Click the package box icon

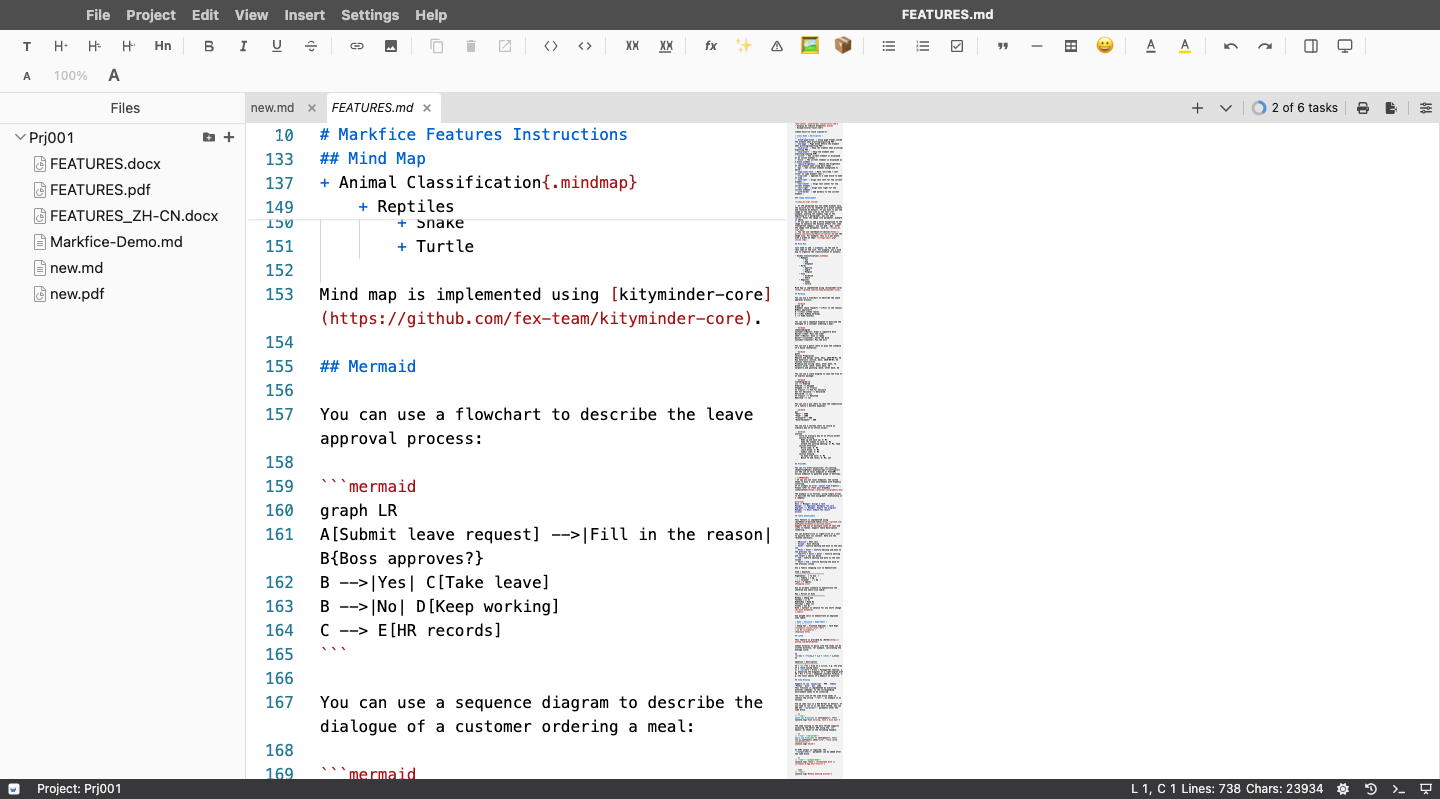tap(843, 46)
